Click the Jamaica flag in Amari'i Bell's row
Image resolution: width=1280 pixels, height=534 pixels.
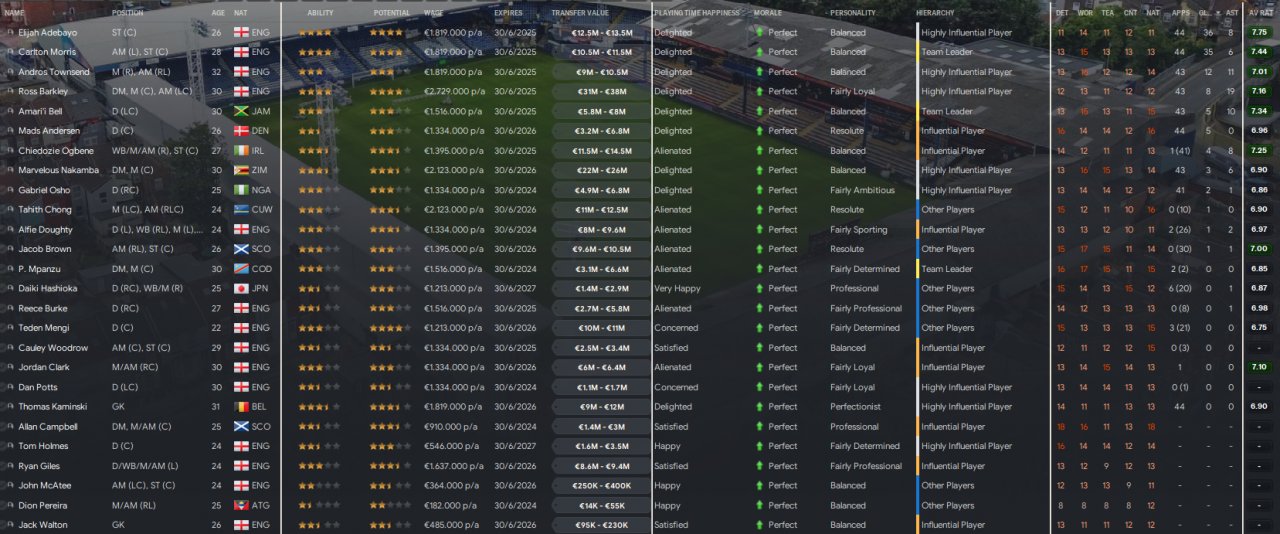(240, 112)
